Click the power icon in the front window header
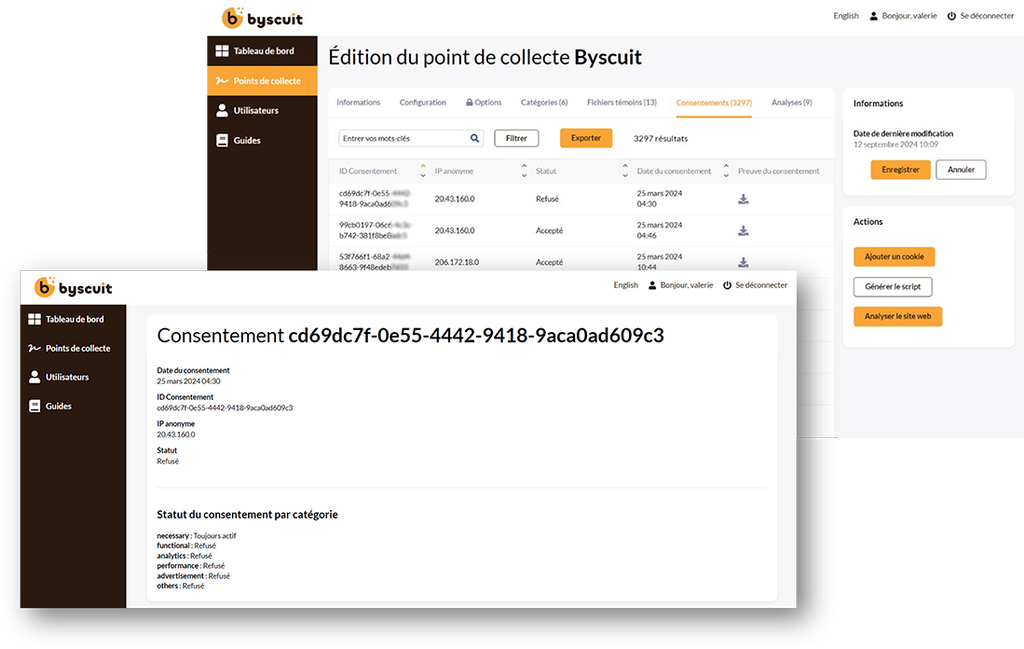 (x=727, y=285)
